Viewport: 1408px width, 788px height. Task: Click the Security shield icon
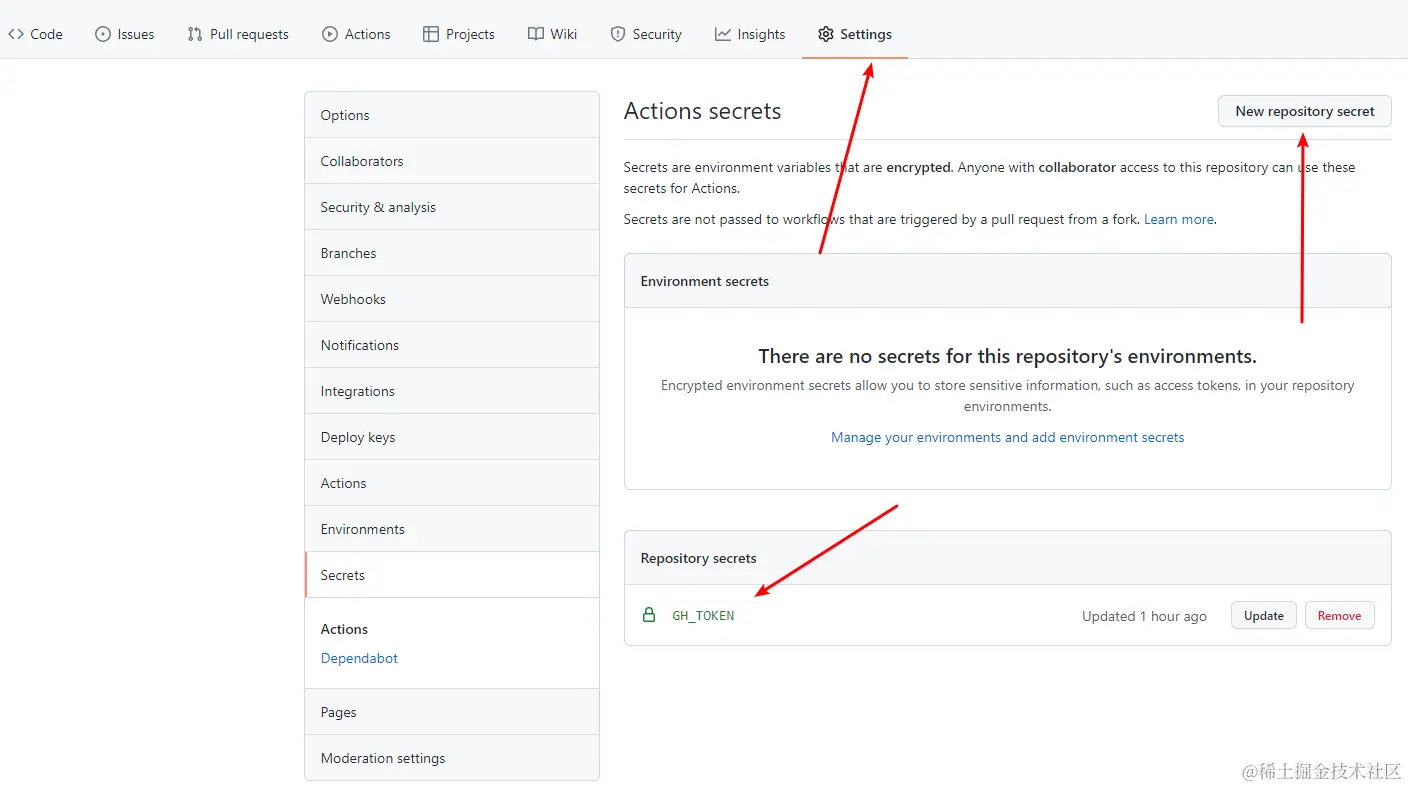tap(618, 34)
